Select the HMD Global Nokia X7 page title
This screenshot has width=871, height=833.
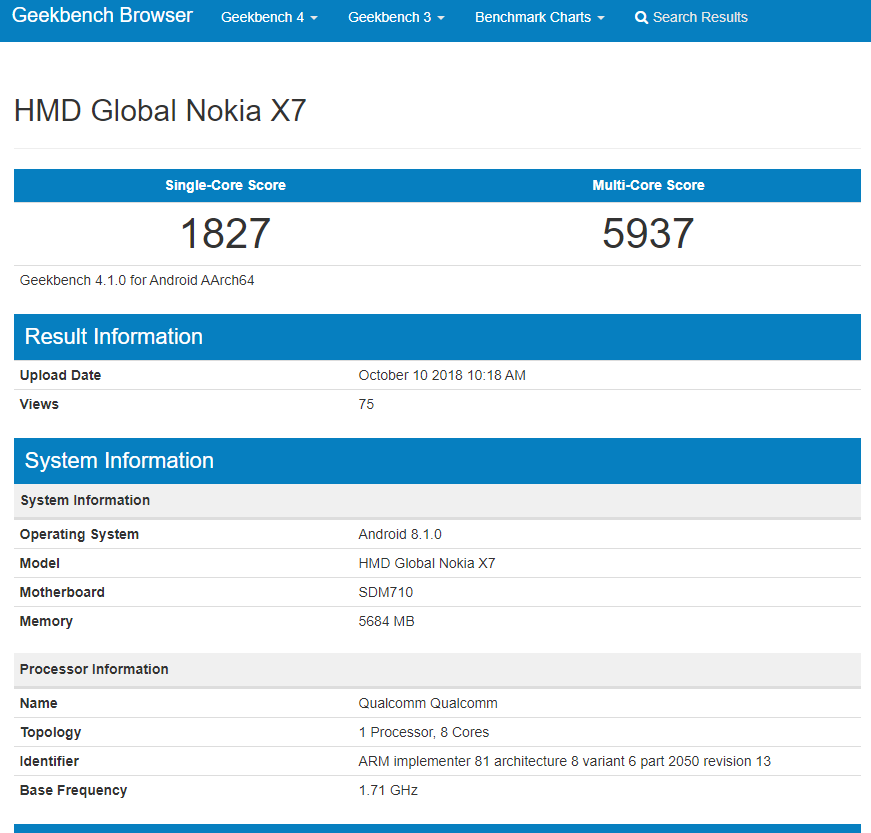160,111
